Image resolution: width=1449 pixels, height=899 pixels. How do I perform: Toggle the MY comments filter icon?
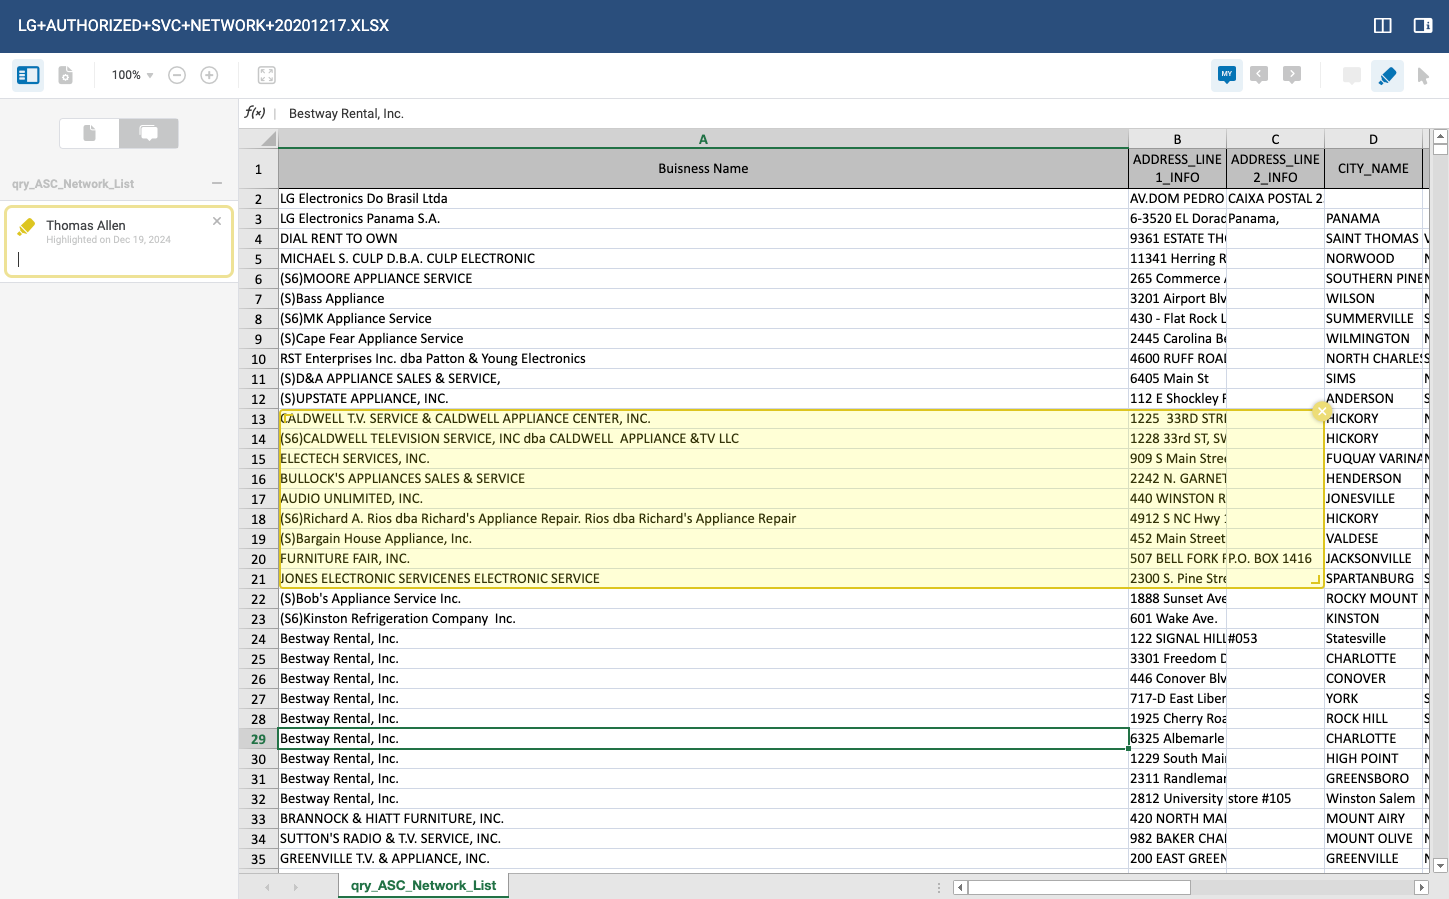point(1227,75)
